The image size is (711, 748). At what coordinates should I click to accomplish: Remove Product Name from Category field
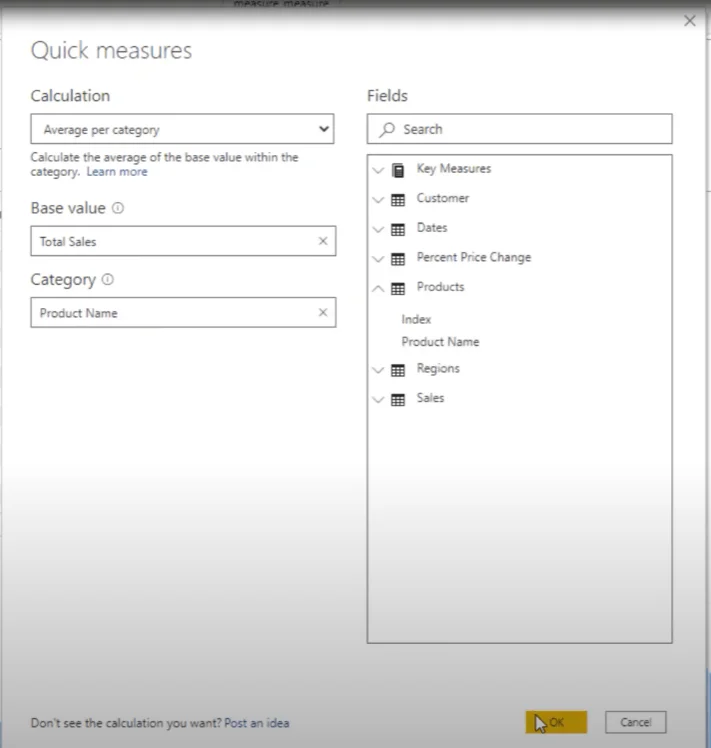323,312
